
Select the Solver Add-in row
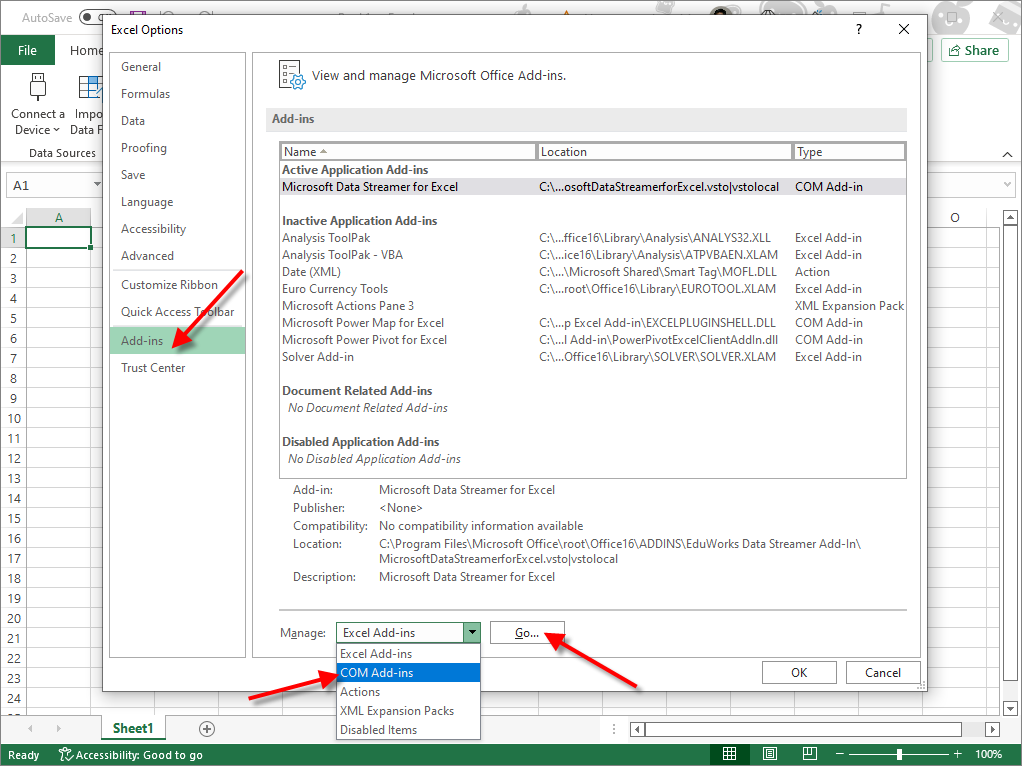pos(593,357)
